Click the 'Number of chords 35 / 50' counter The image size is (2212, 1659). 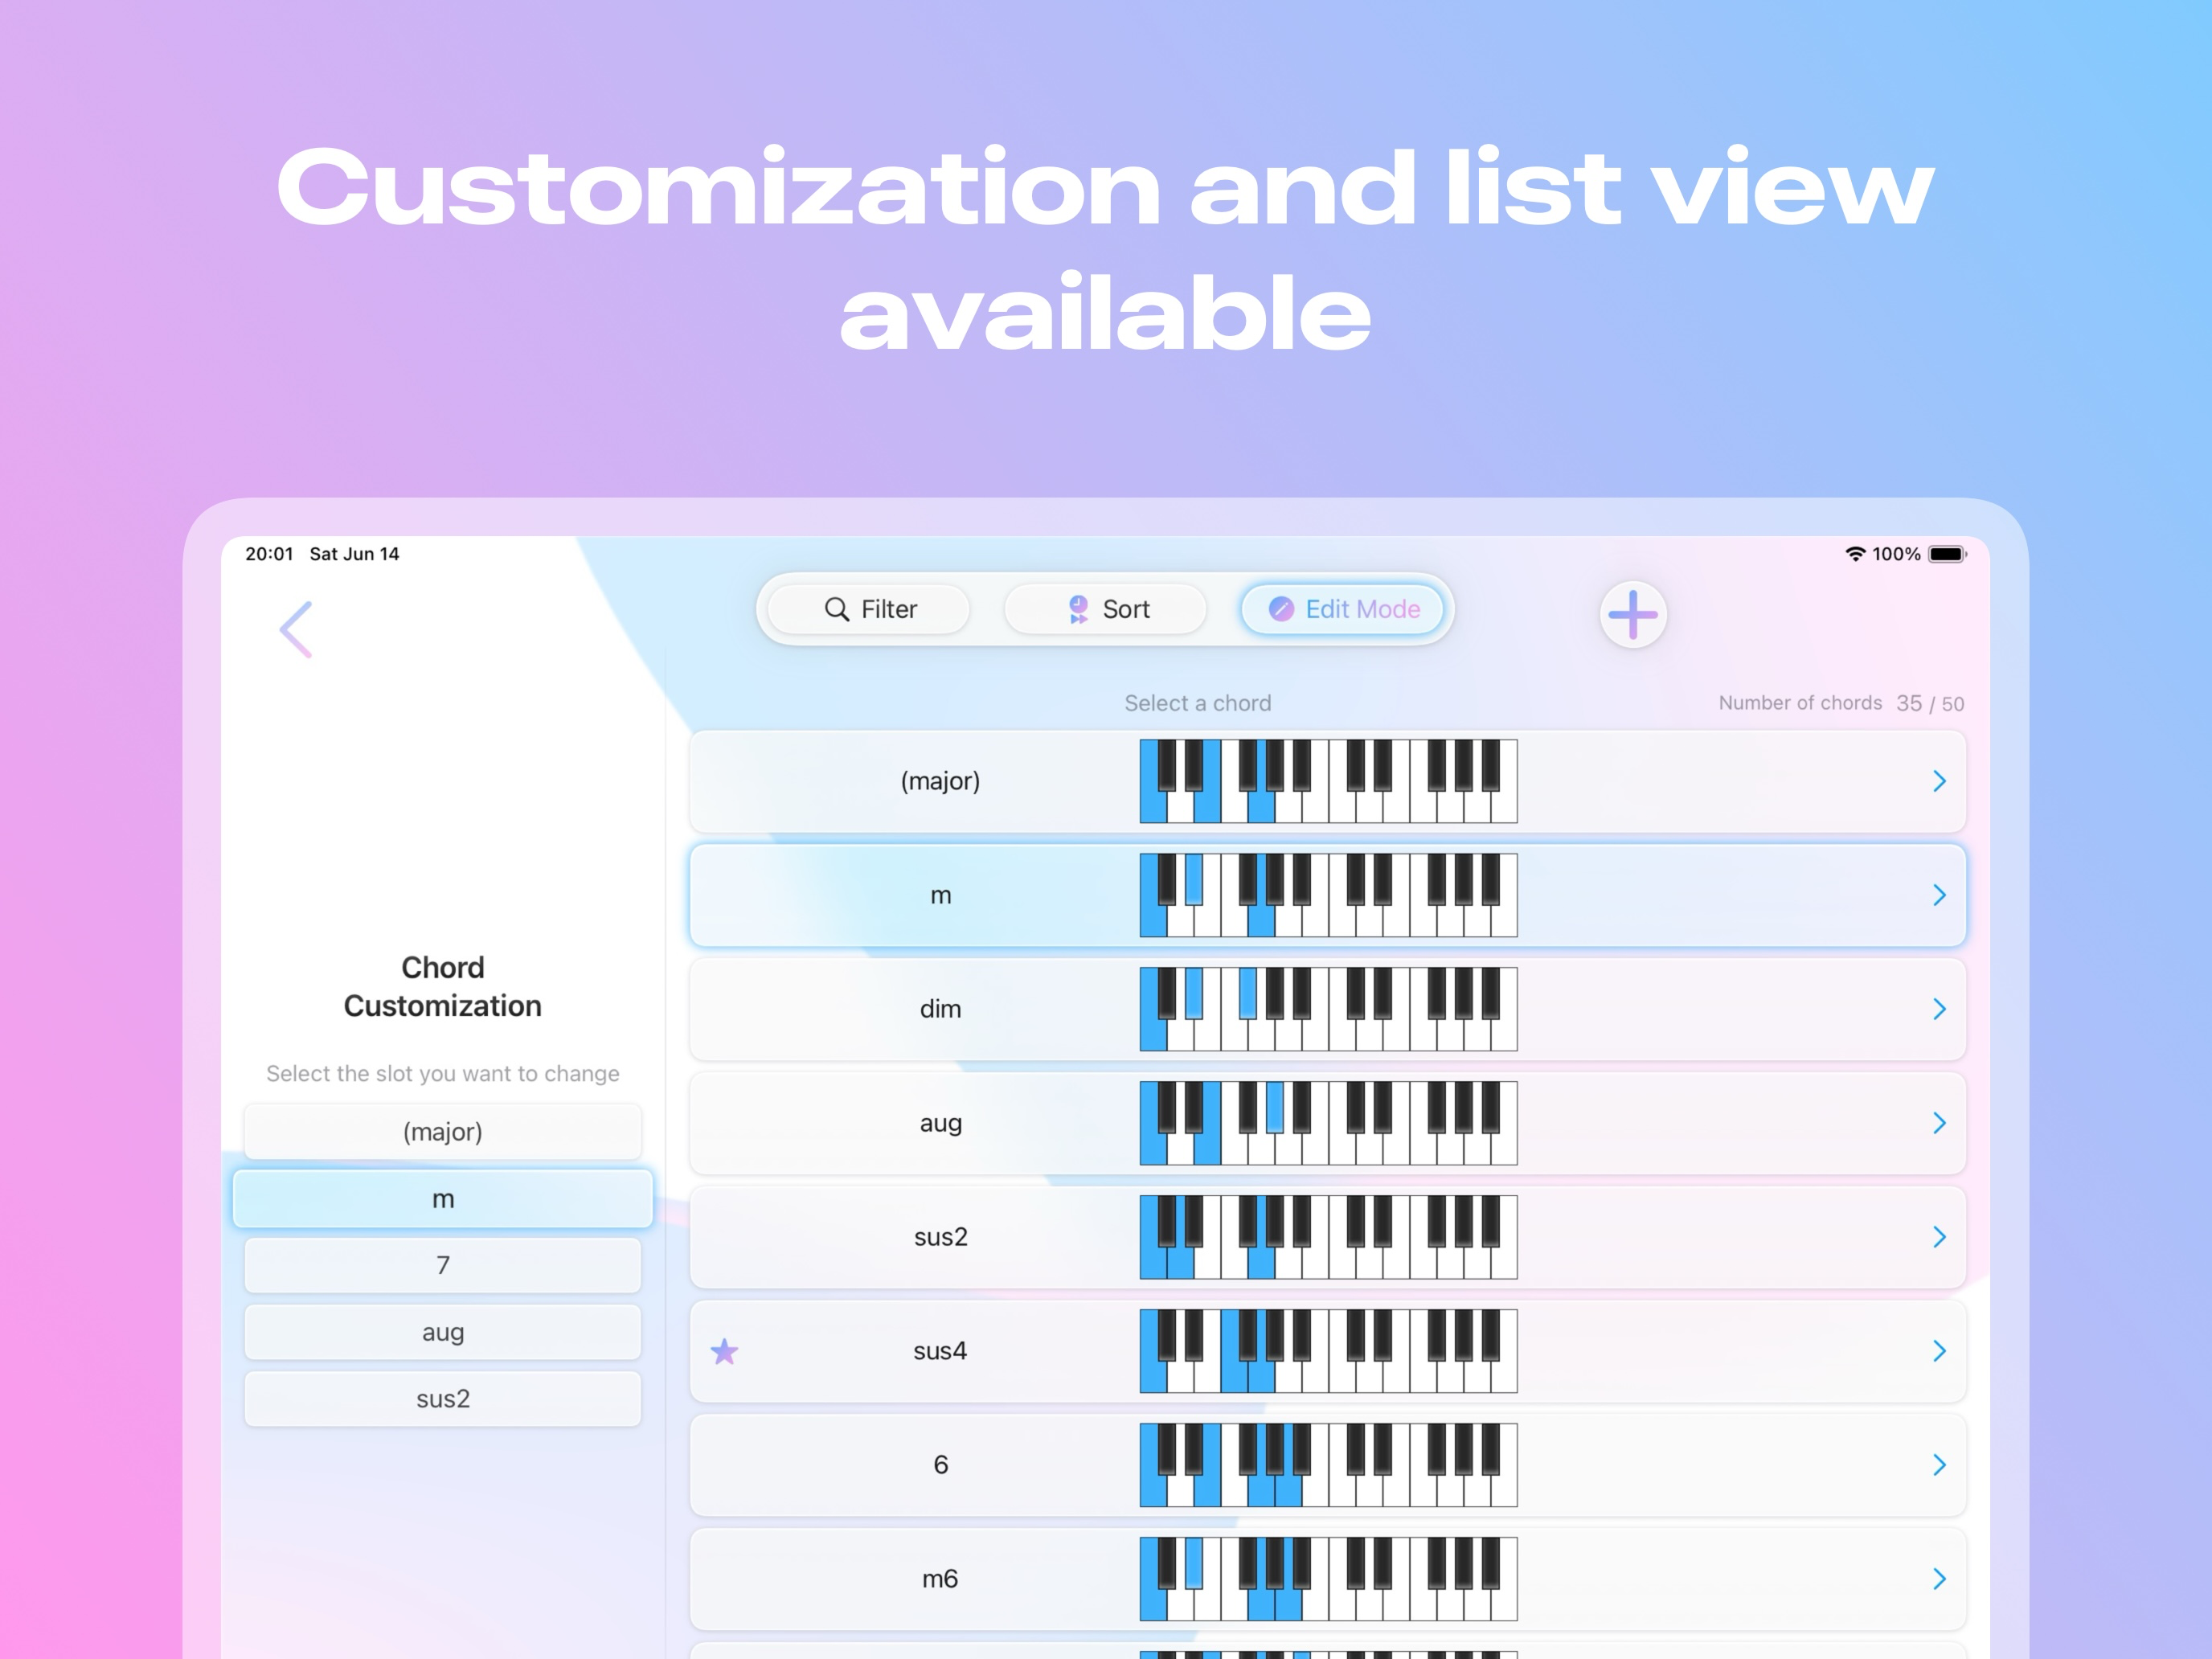1841,703
